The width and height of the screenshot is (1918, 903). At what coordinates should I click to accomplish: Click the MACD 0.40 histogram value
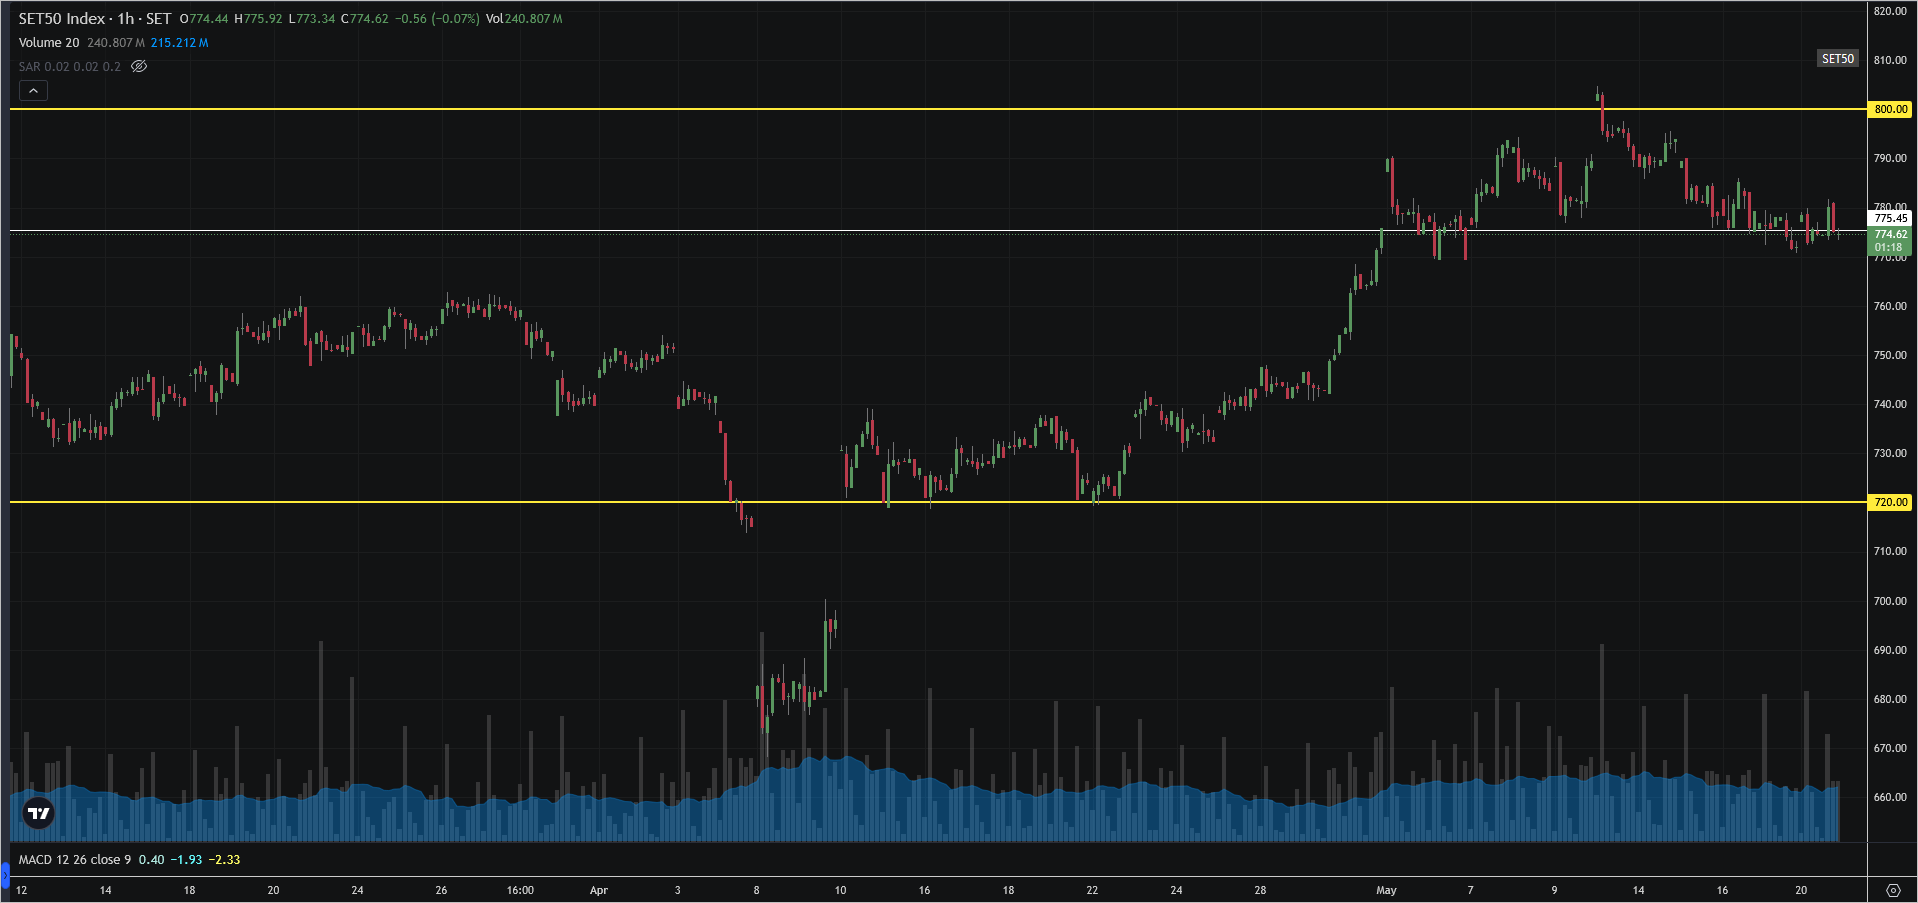152,860
